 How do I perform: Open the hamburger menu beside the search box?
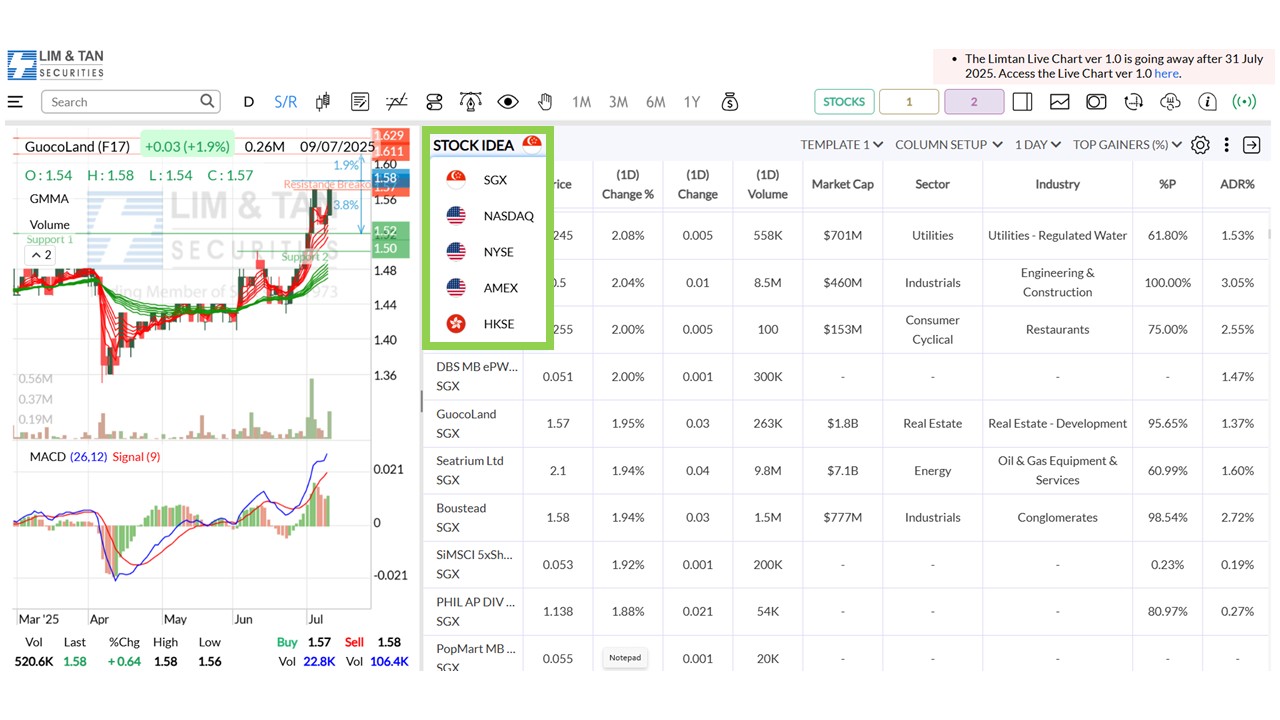pos(15,102)
